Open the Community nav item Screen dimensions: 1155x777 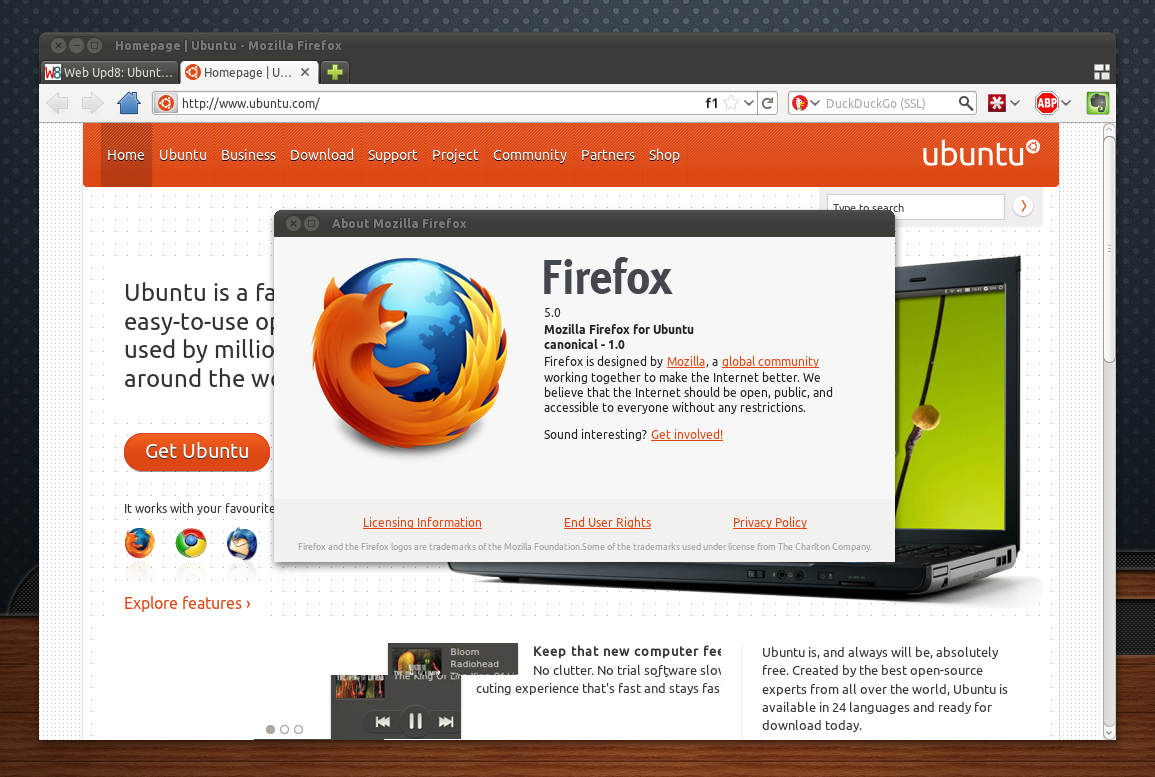coord(530,155)
